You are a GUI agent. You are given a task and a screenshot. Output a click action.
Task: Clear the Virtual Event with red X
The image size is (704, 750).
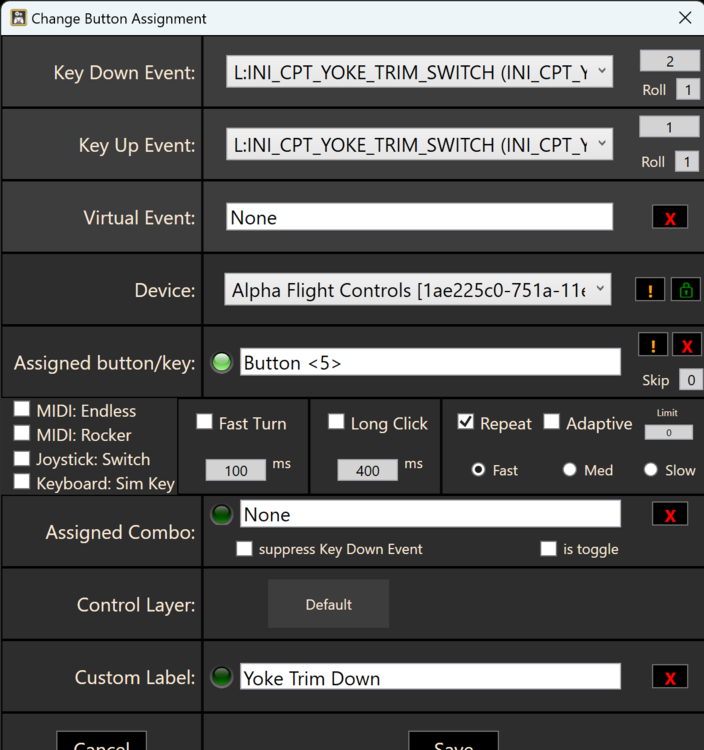click(669, 217)
